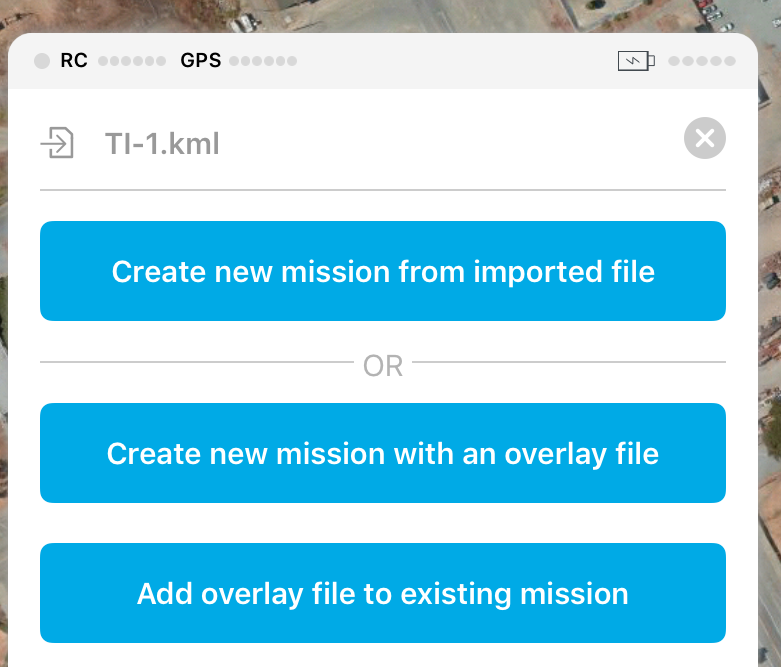Create new mission with an overlay file
Image resolution: width=781 pixels, height=667 pixels.
(x=383, y=453)
